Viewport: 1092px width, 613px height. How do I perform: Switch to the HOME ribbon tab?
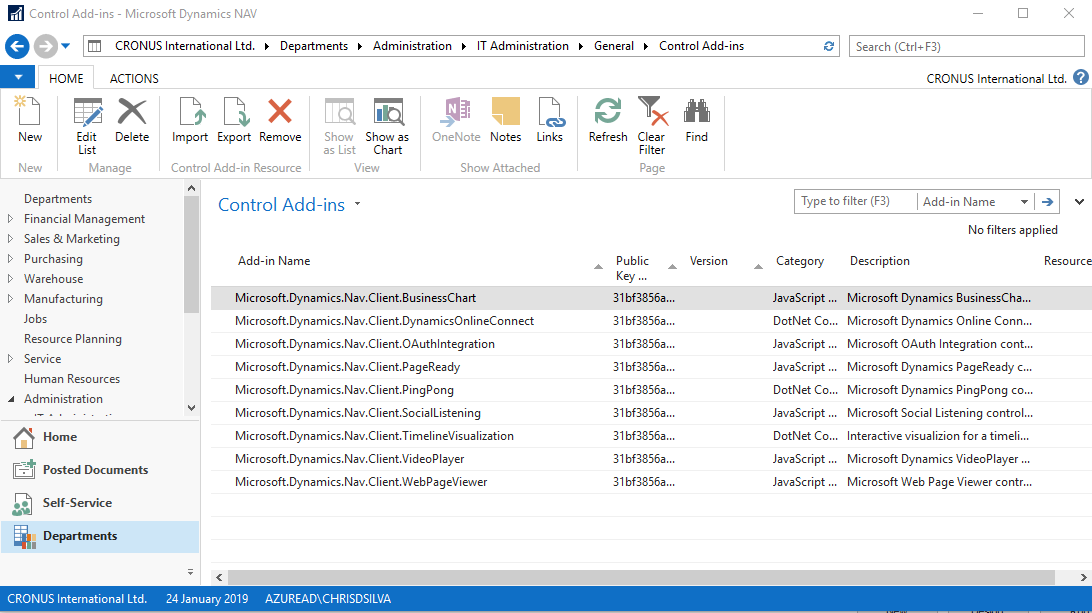click(66, 79)
